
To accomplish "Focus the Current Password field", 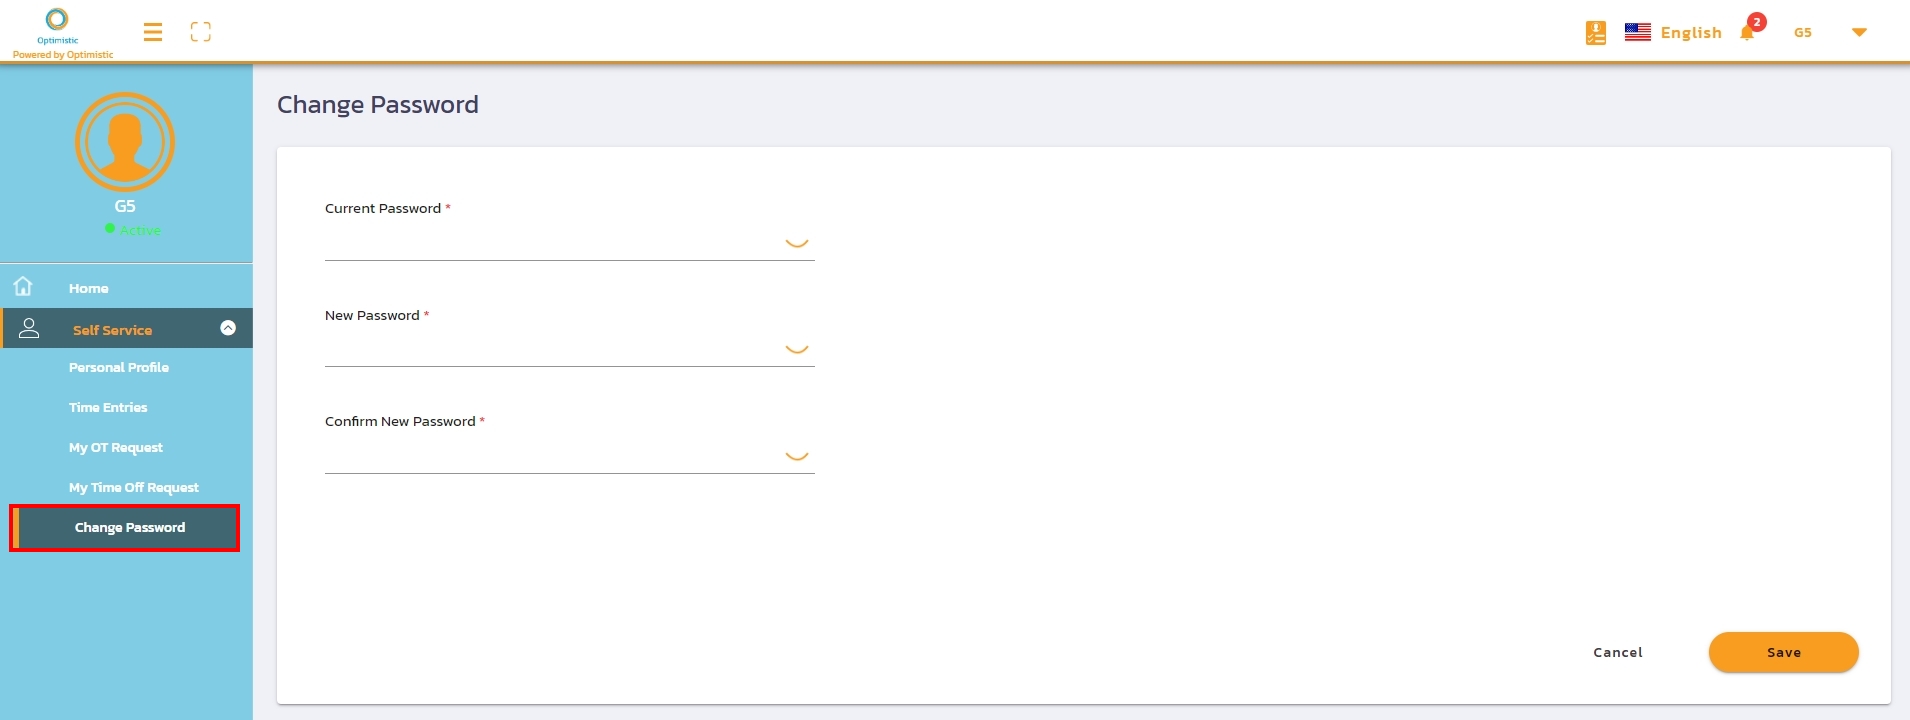I will 552,243.
